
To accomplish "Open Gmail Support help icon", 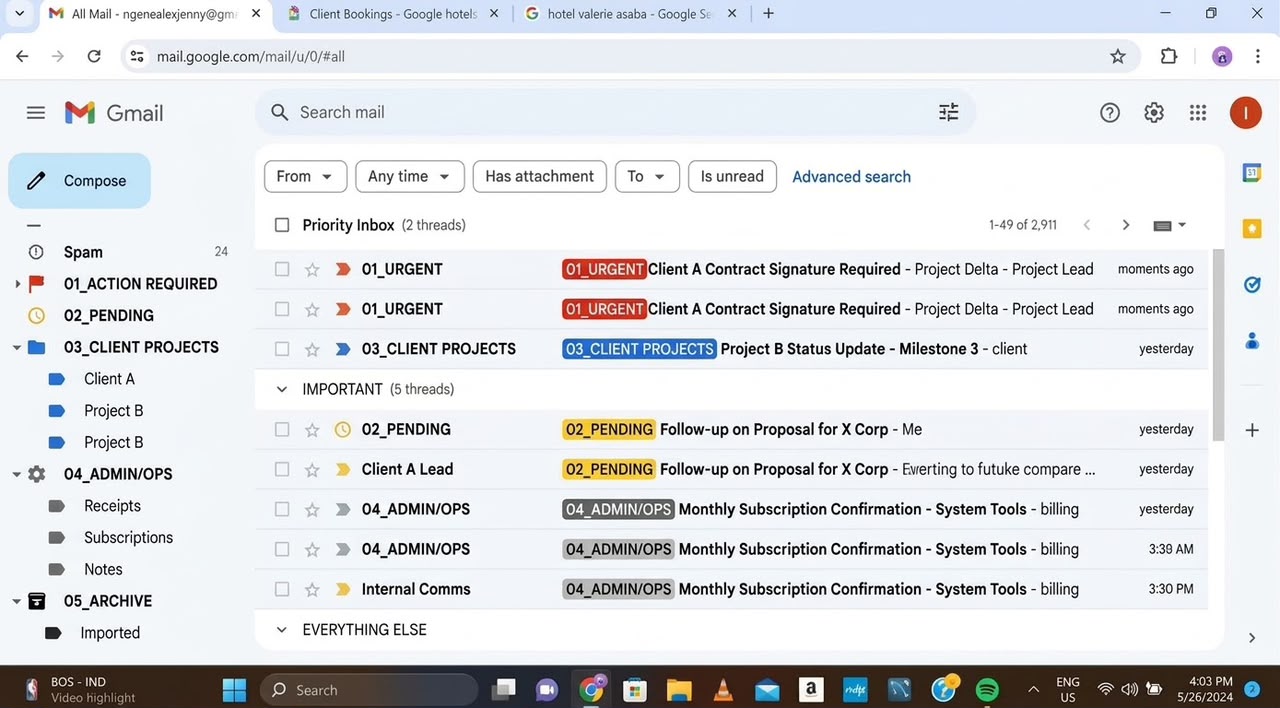I will tap(1110, 113).
